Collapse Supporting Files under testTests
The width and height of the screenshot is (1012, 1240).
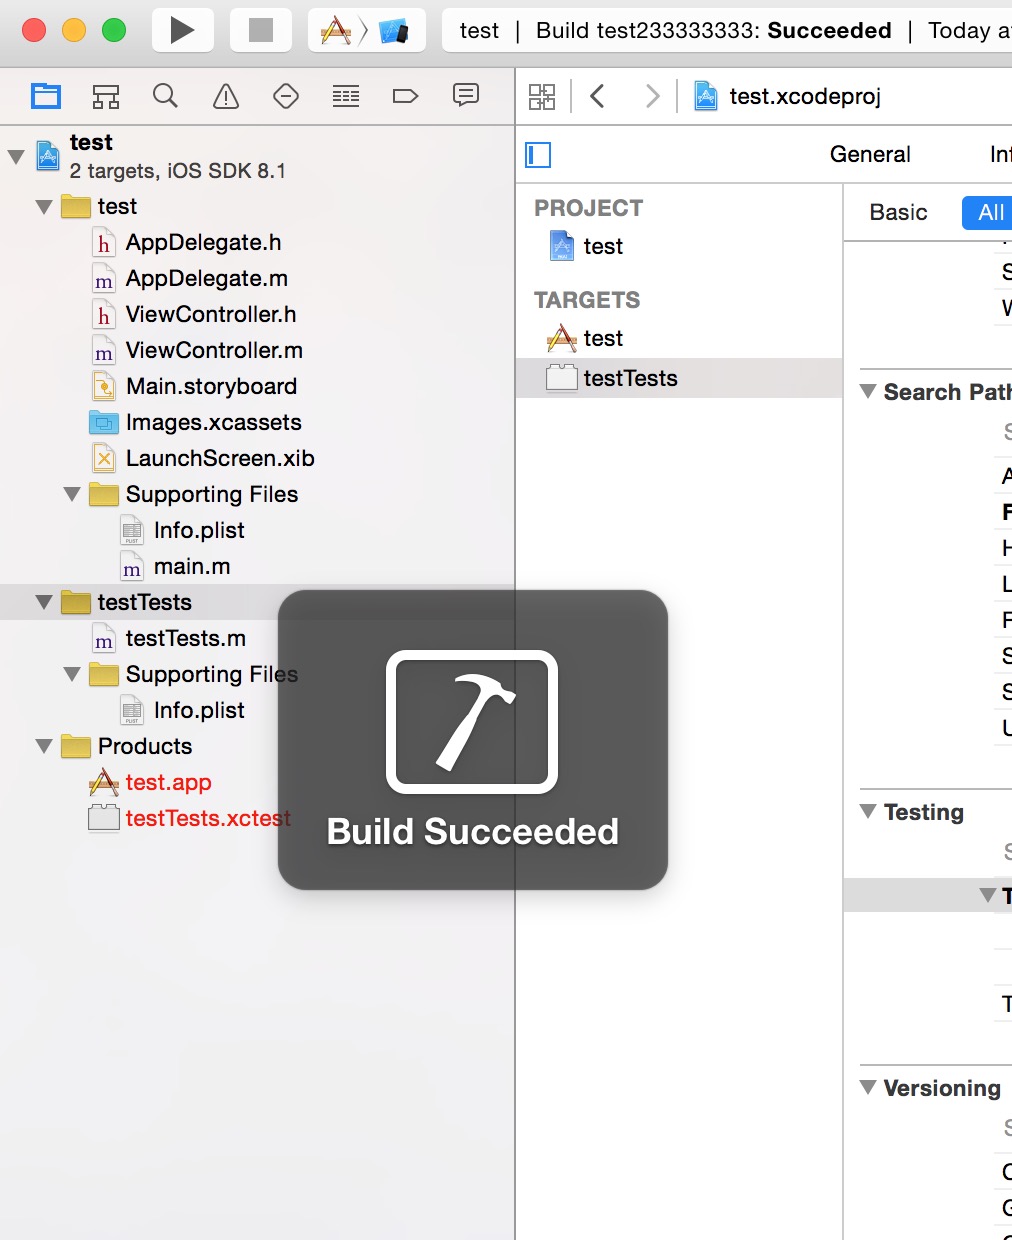72,674
